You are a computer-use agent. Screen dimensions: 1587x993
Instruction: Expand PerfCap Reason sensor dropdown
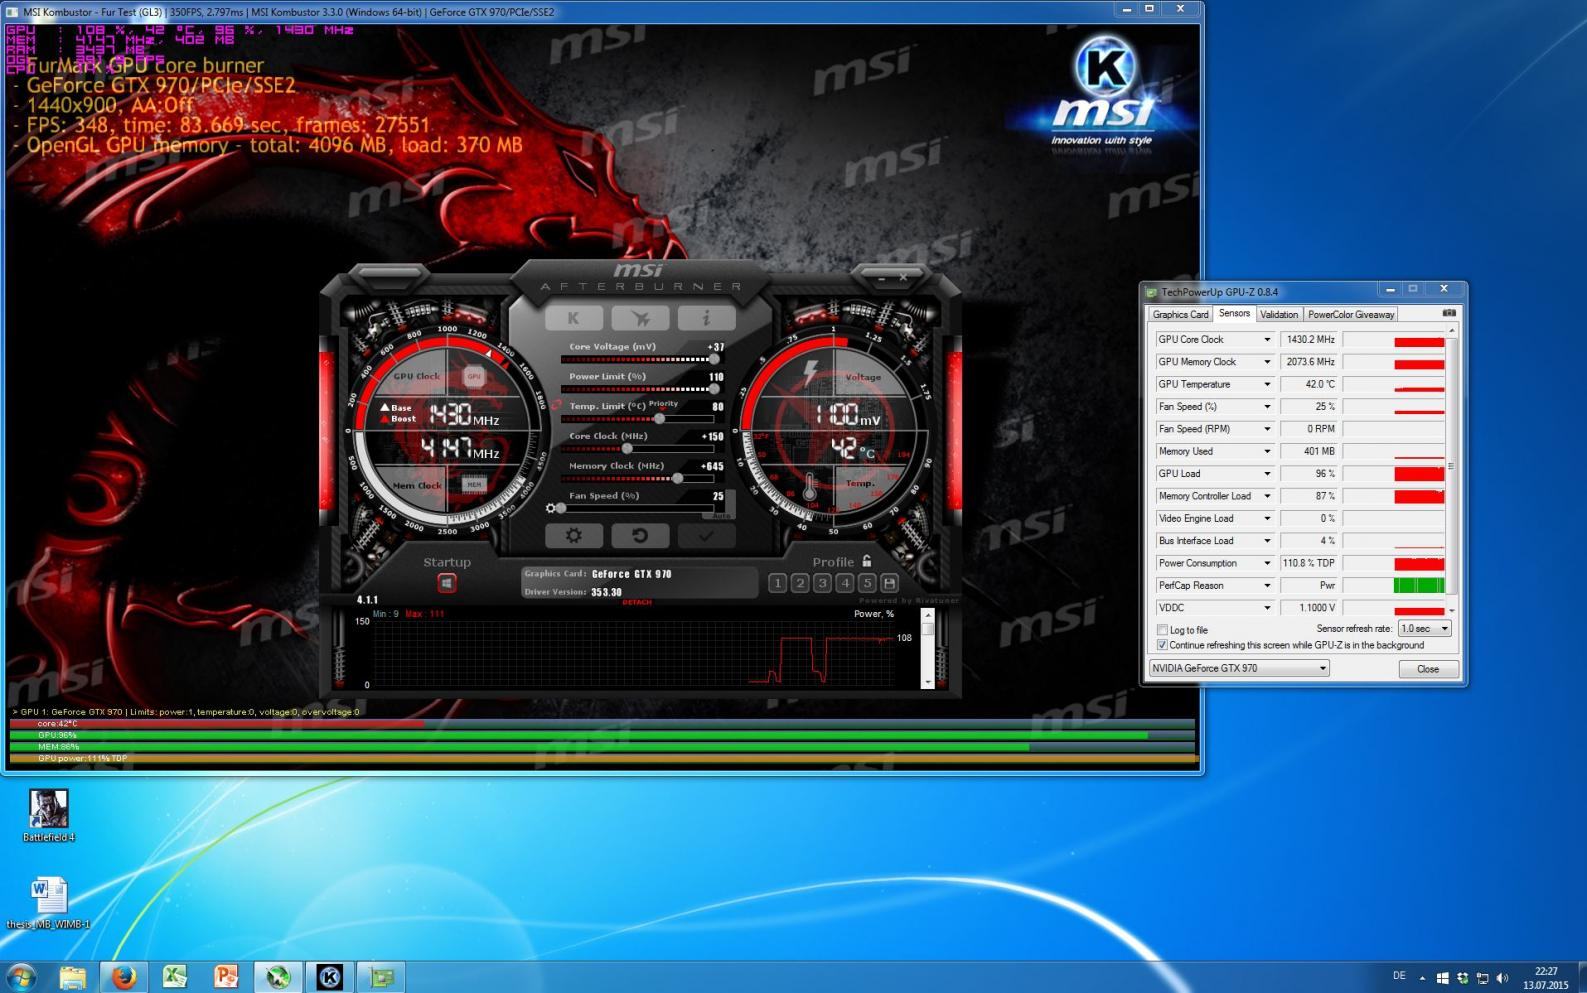pos(1267,586)
